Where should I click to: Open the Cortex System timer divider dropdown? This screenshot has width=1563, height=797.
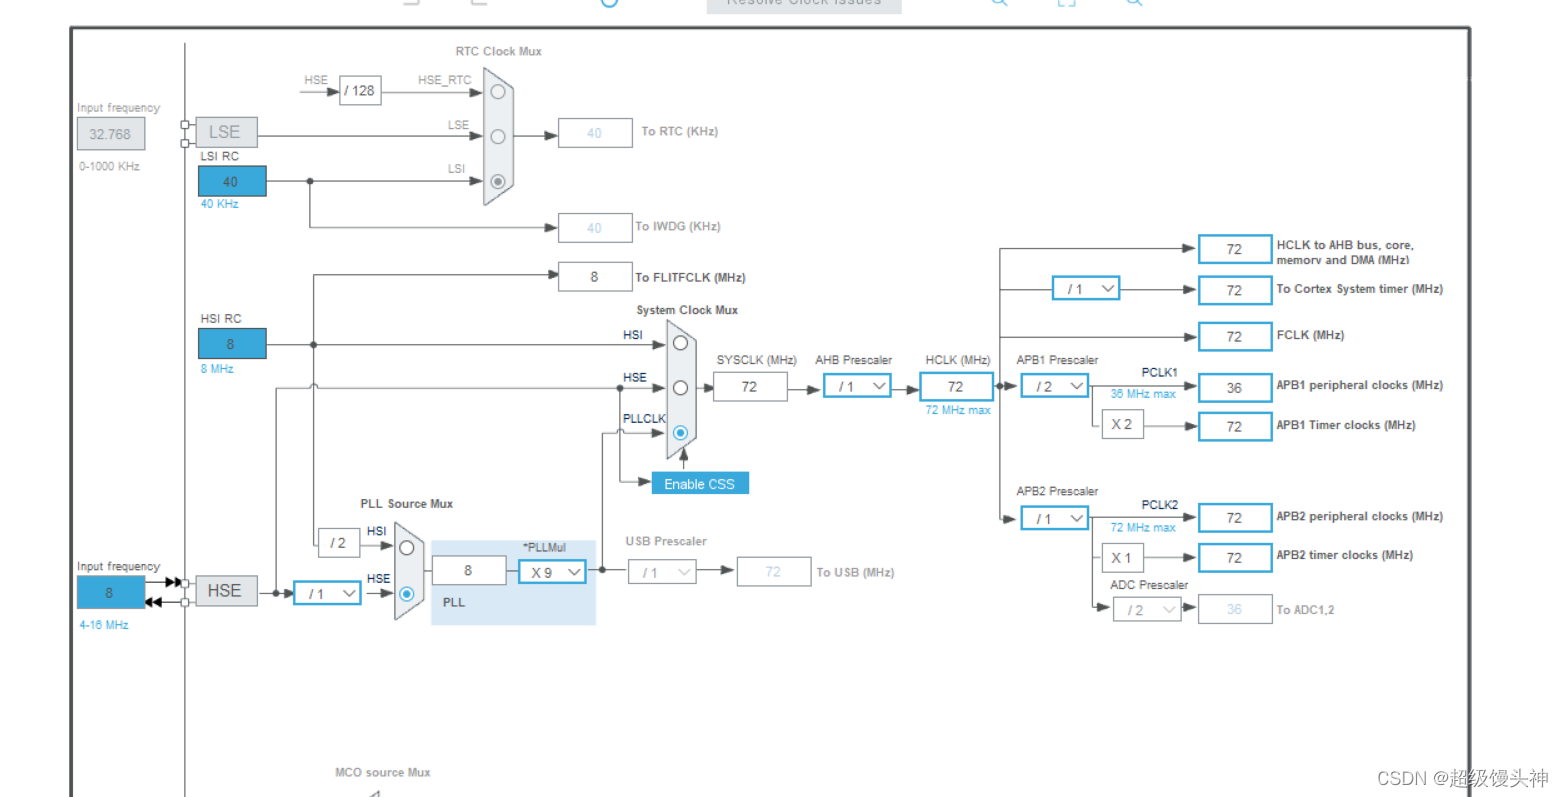(x=1086, y=289)
